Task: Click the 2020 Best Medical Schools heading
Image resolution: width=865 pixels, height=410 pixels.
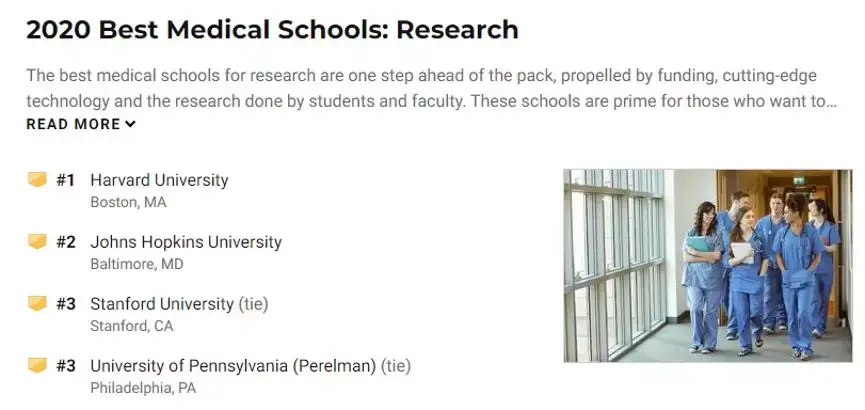Action: click(272, 29)
